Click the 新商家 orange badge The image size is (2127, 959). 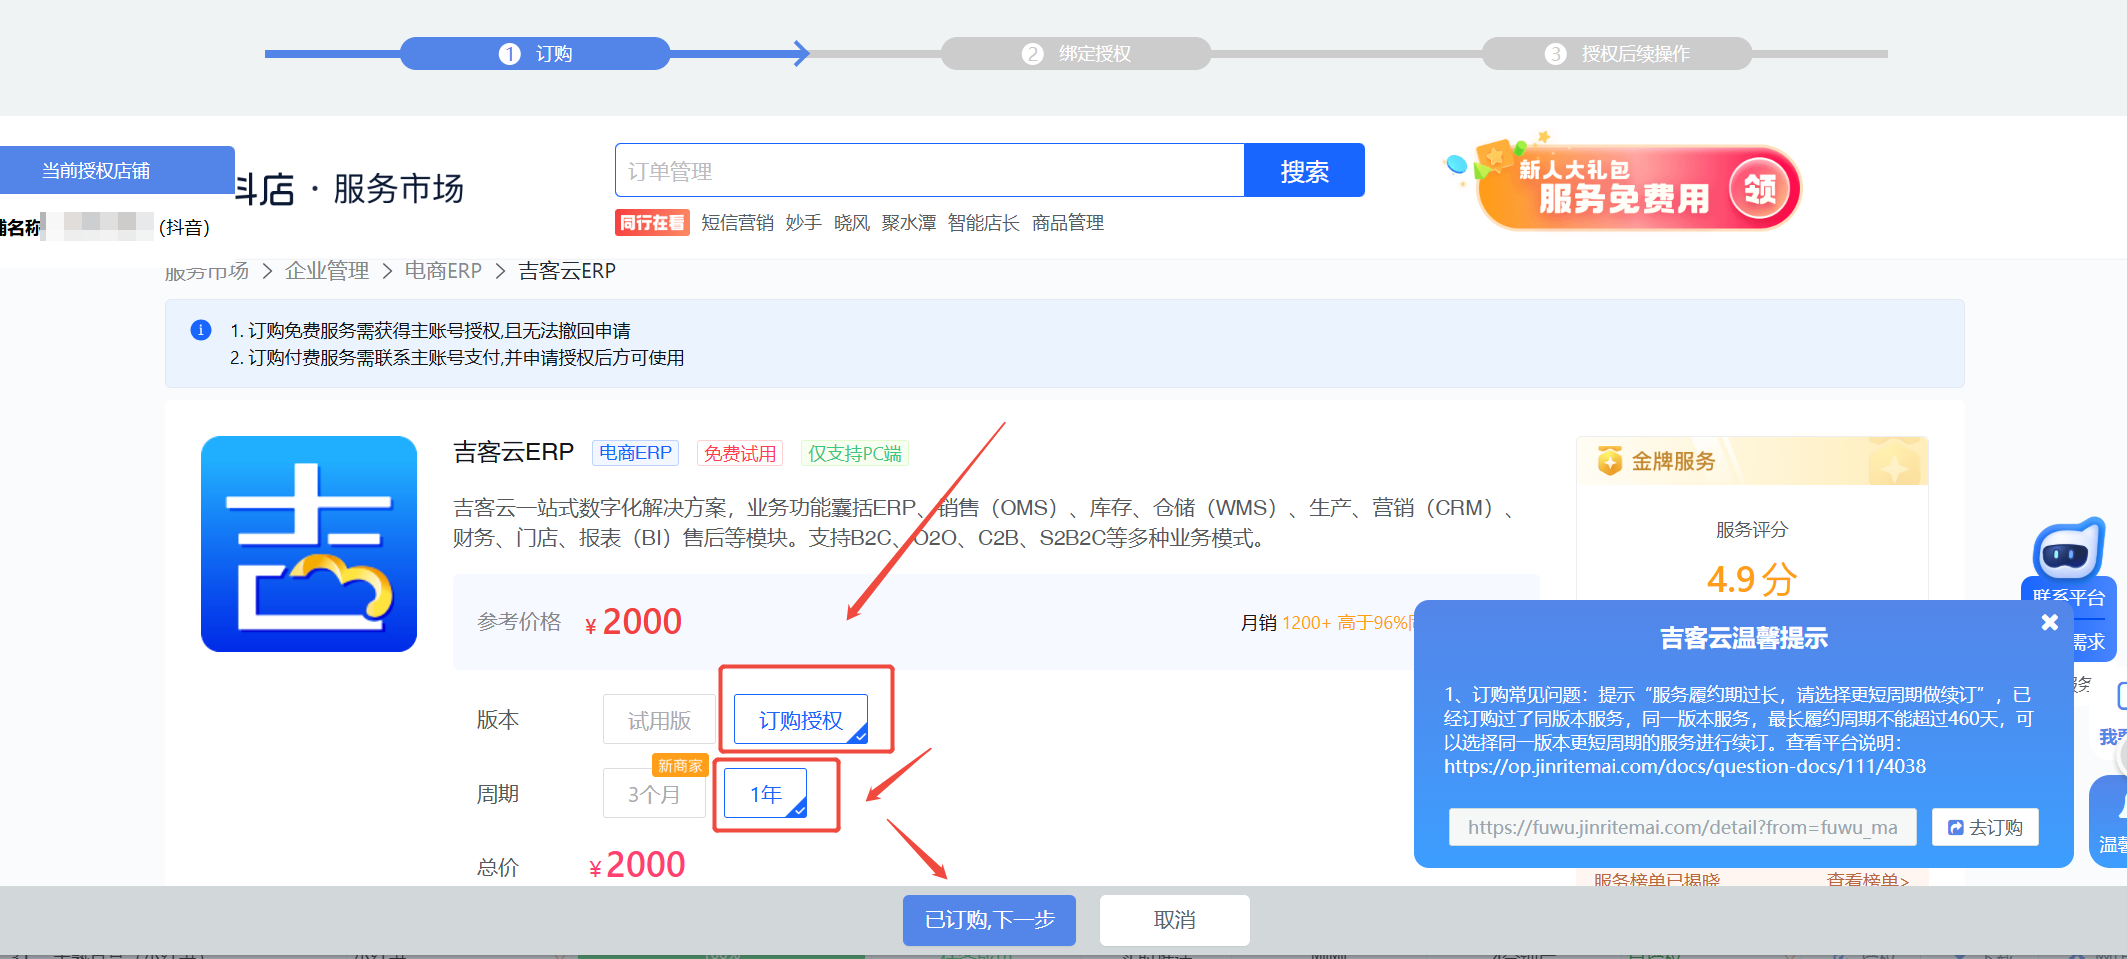point(680,766)
